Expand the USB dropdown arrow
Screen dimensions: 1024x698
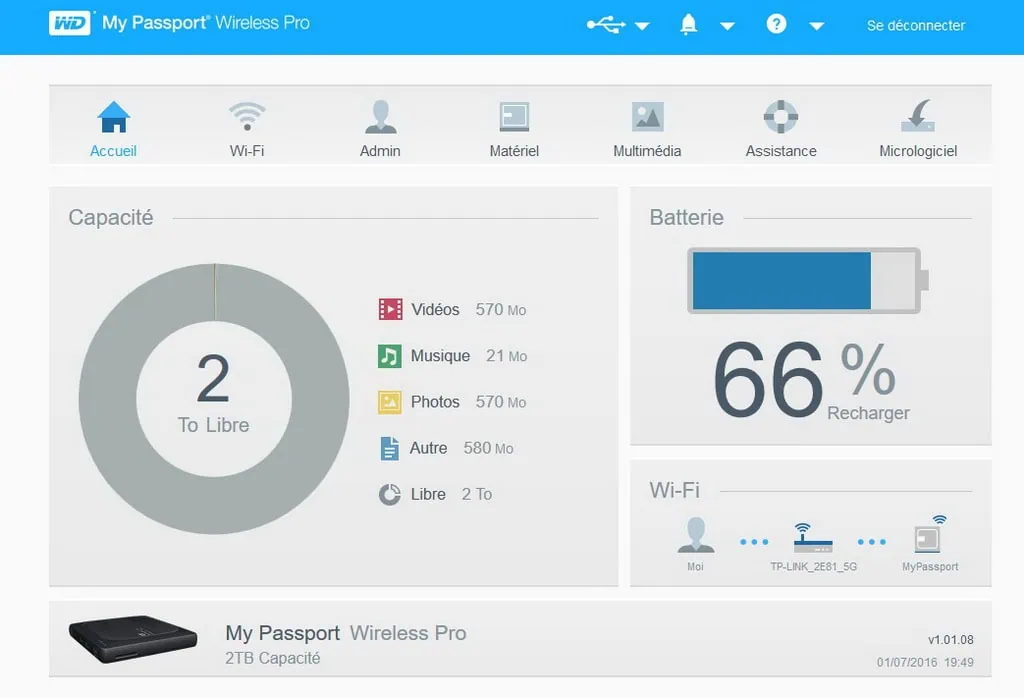tap(642, 26)
